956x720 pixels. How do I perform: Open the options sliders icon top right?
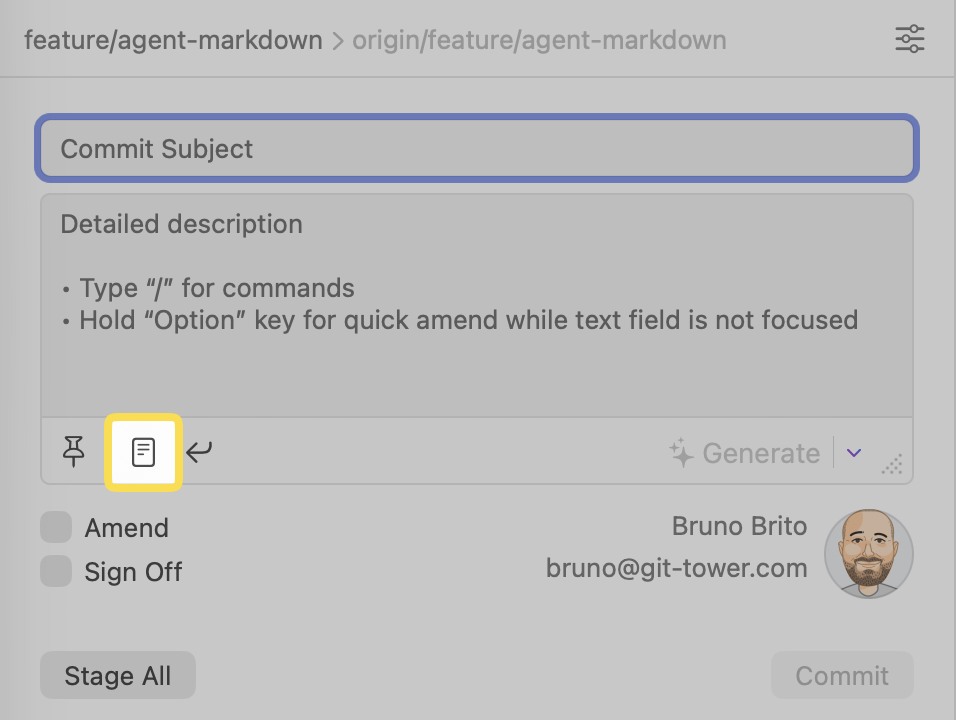point(910,39)
